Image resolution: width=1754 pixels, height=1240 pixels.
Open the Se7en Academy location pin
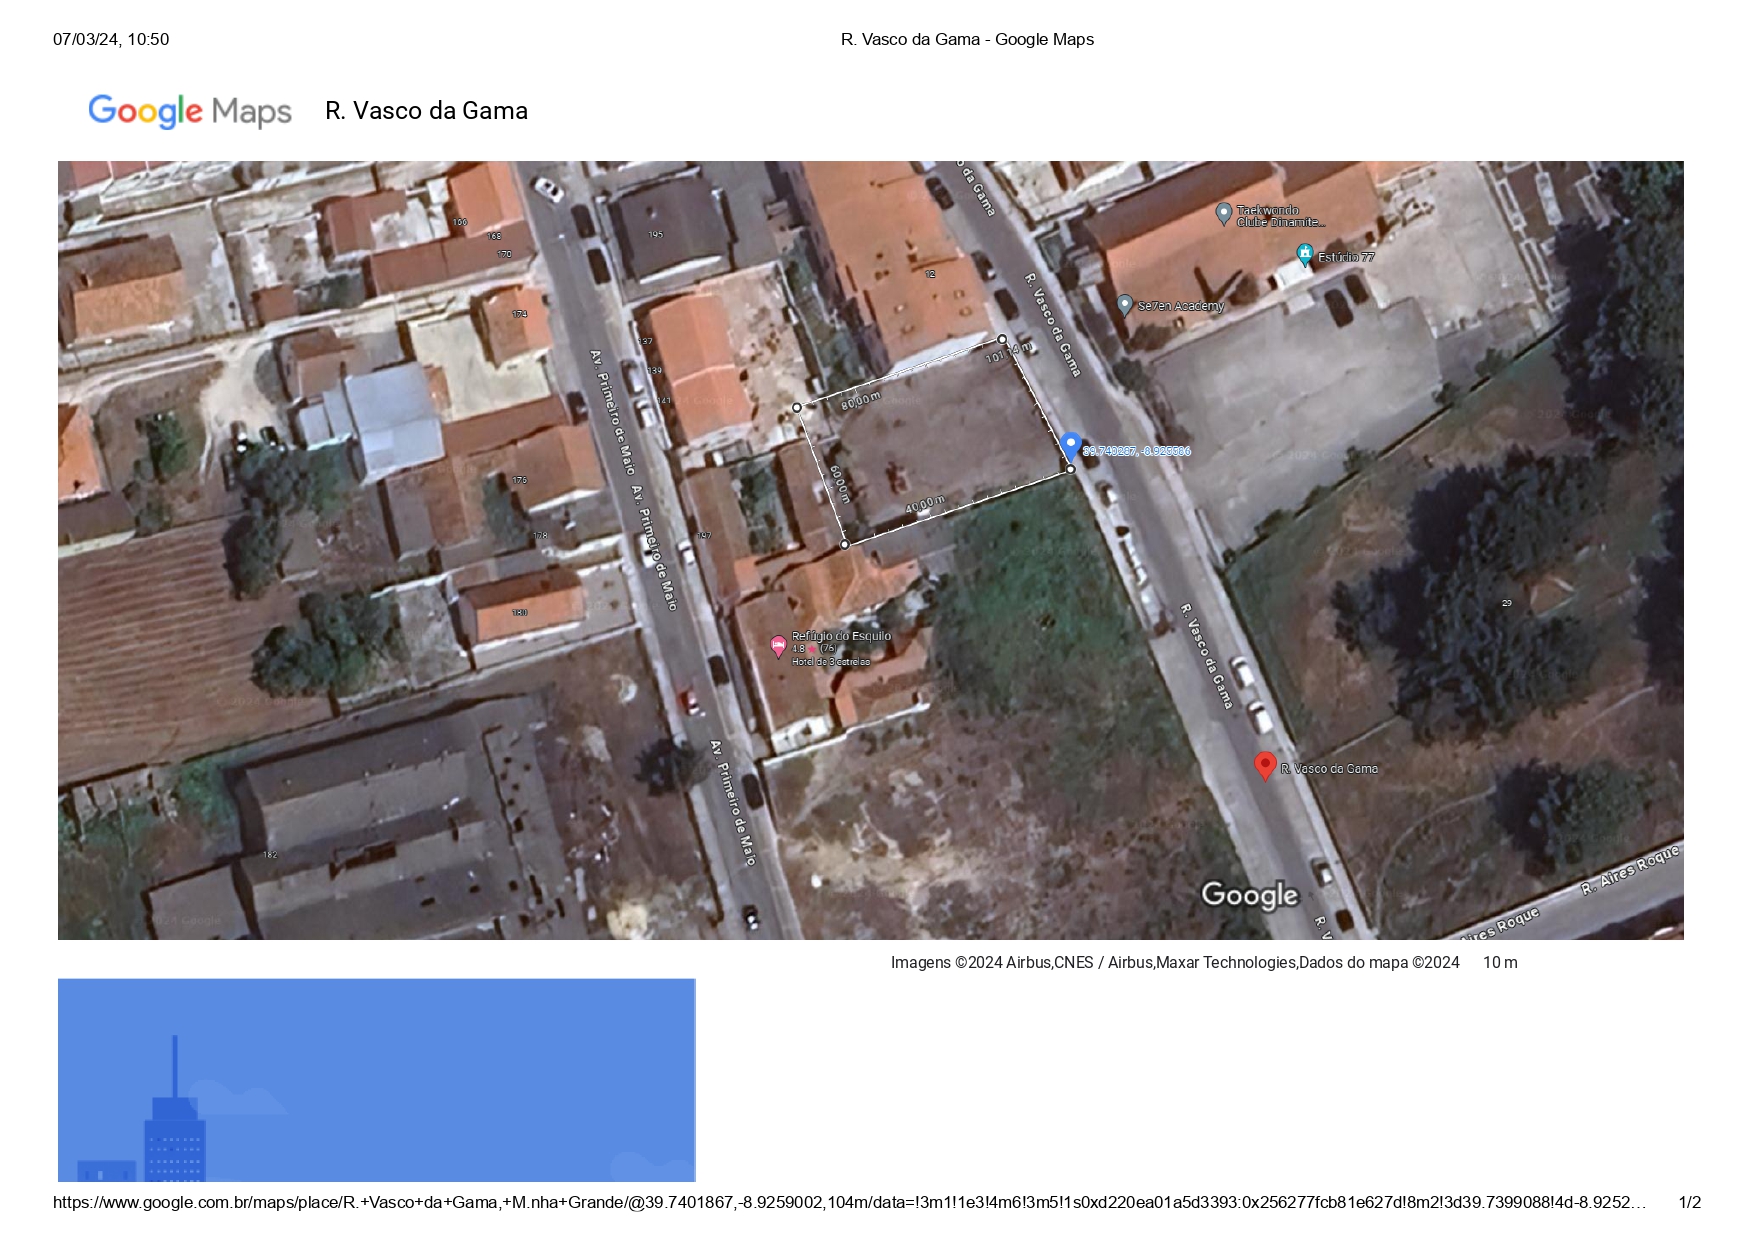point(1124,304)
